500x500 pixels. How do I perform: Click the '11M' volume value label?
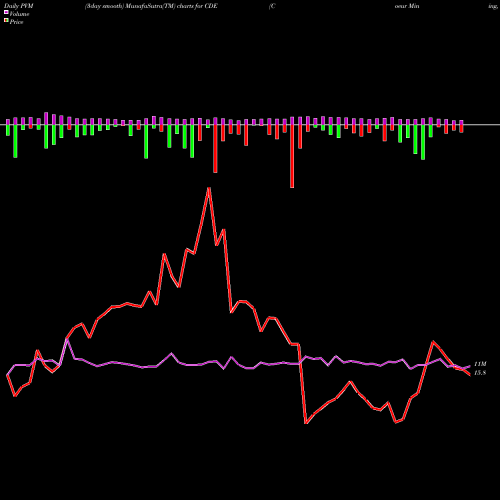point(480,364)
